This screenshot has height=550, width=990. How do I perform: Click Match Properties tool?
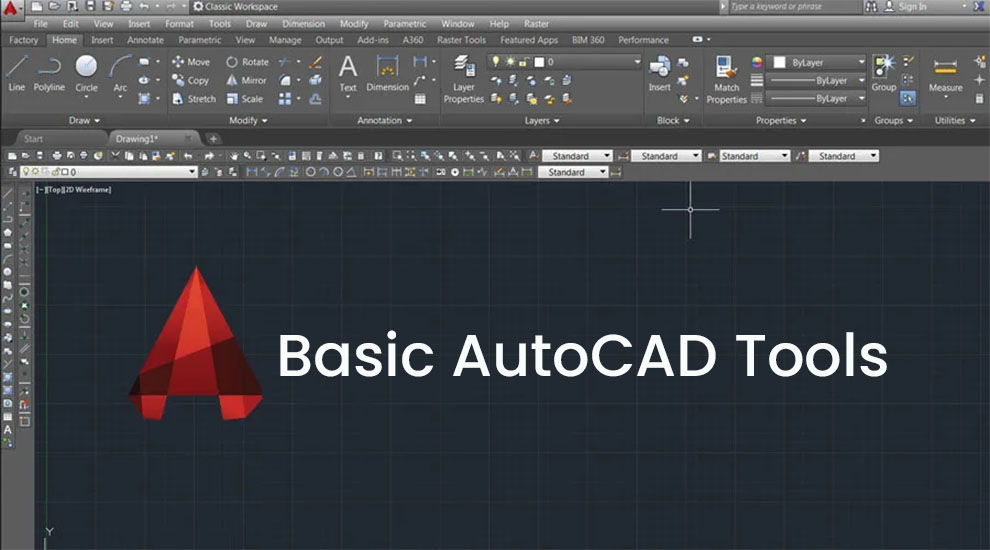[x=726, y=80]
